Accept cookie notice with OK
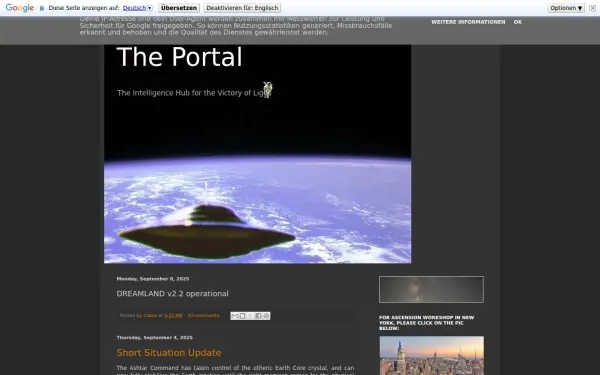 [x=518, y=22]
